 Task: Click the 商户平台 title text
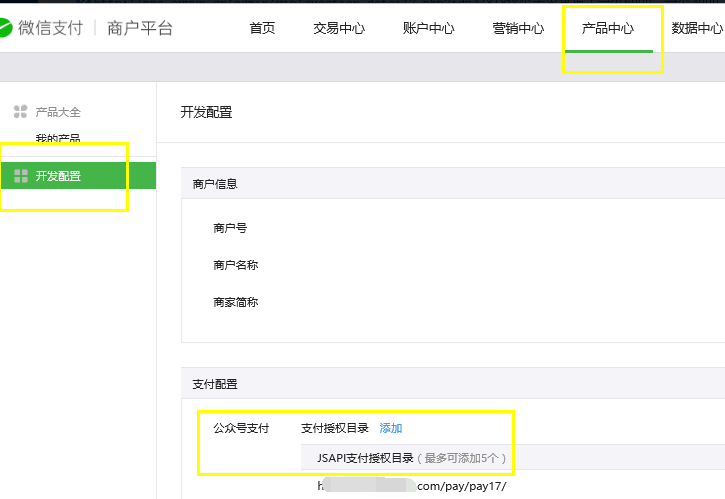coord(139,28)
